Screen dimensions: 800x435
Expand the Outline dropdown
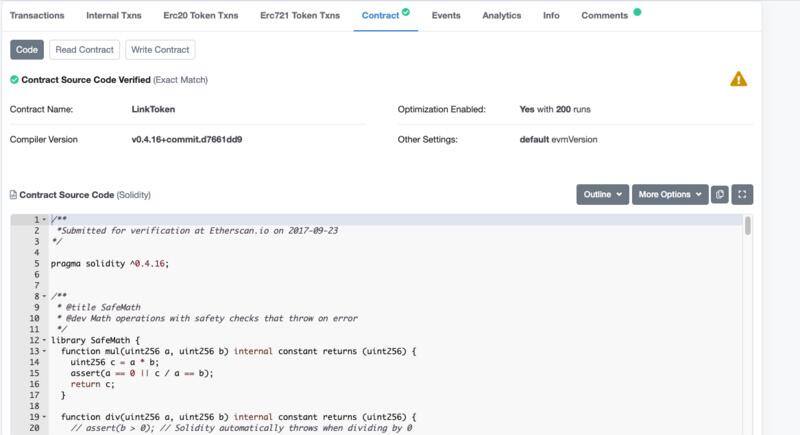603,194
